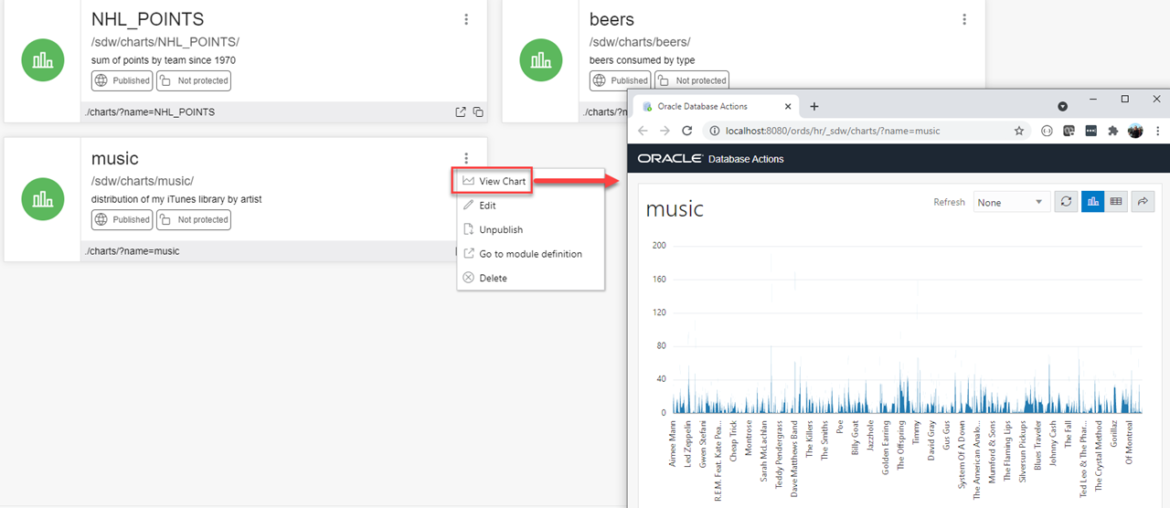Click the Not protected badge on music card
Image resolution: width=1170 pixels, height=508 pixels.
[x=193, y=219]
